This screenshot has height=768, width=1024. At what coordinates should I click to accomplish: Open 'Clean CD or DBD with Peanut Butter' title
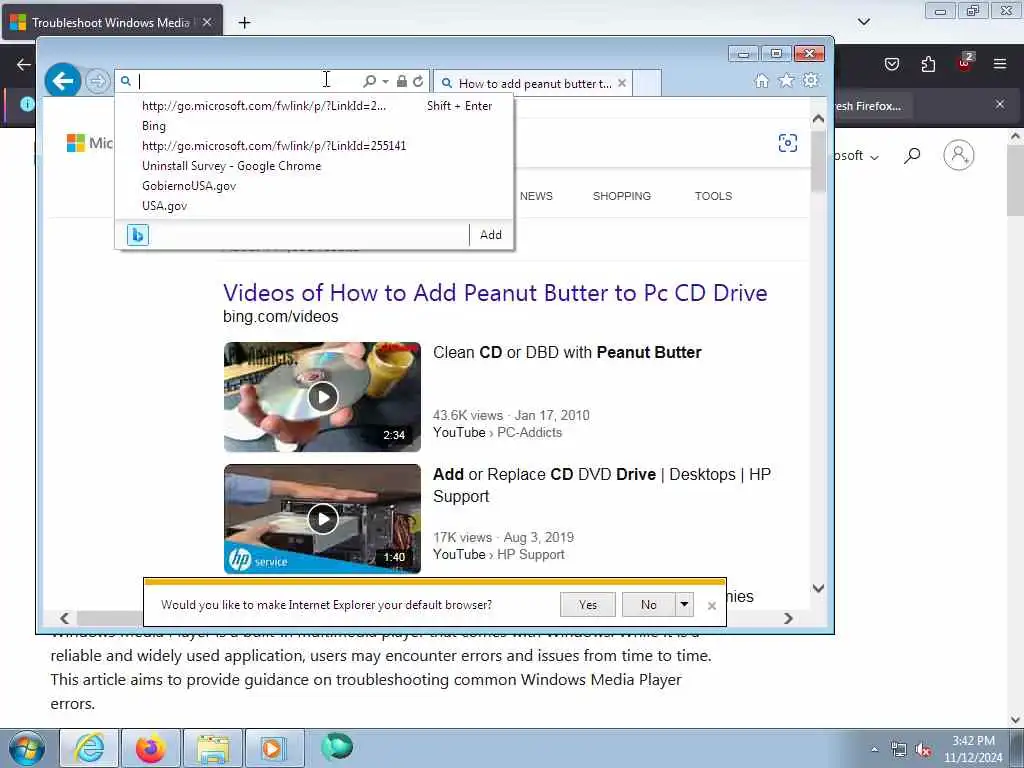point(567,353)
